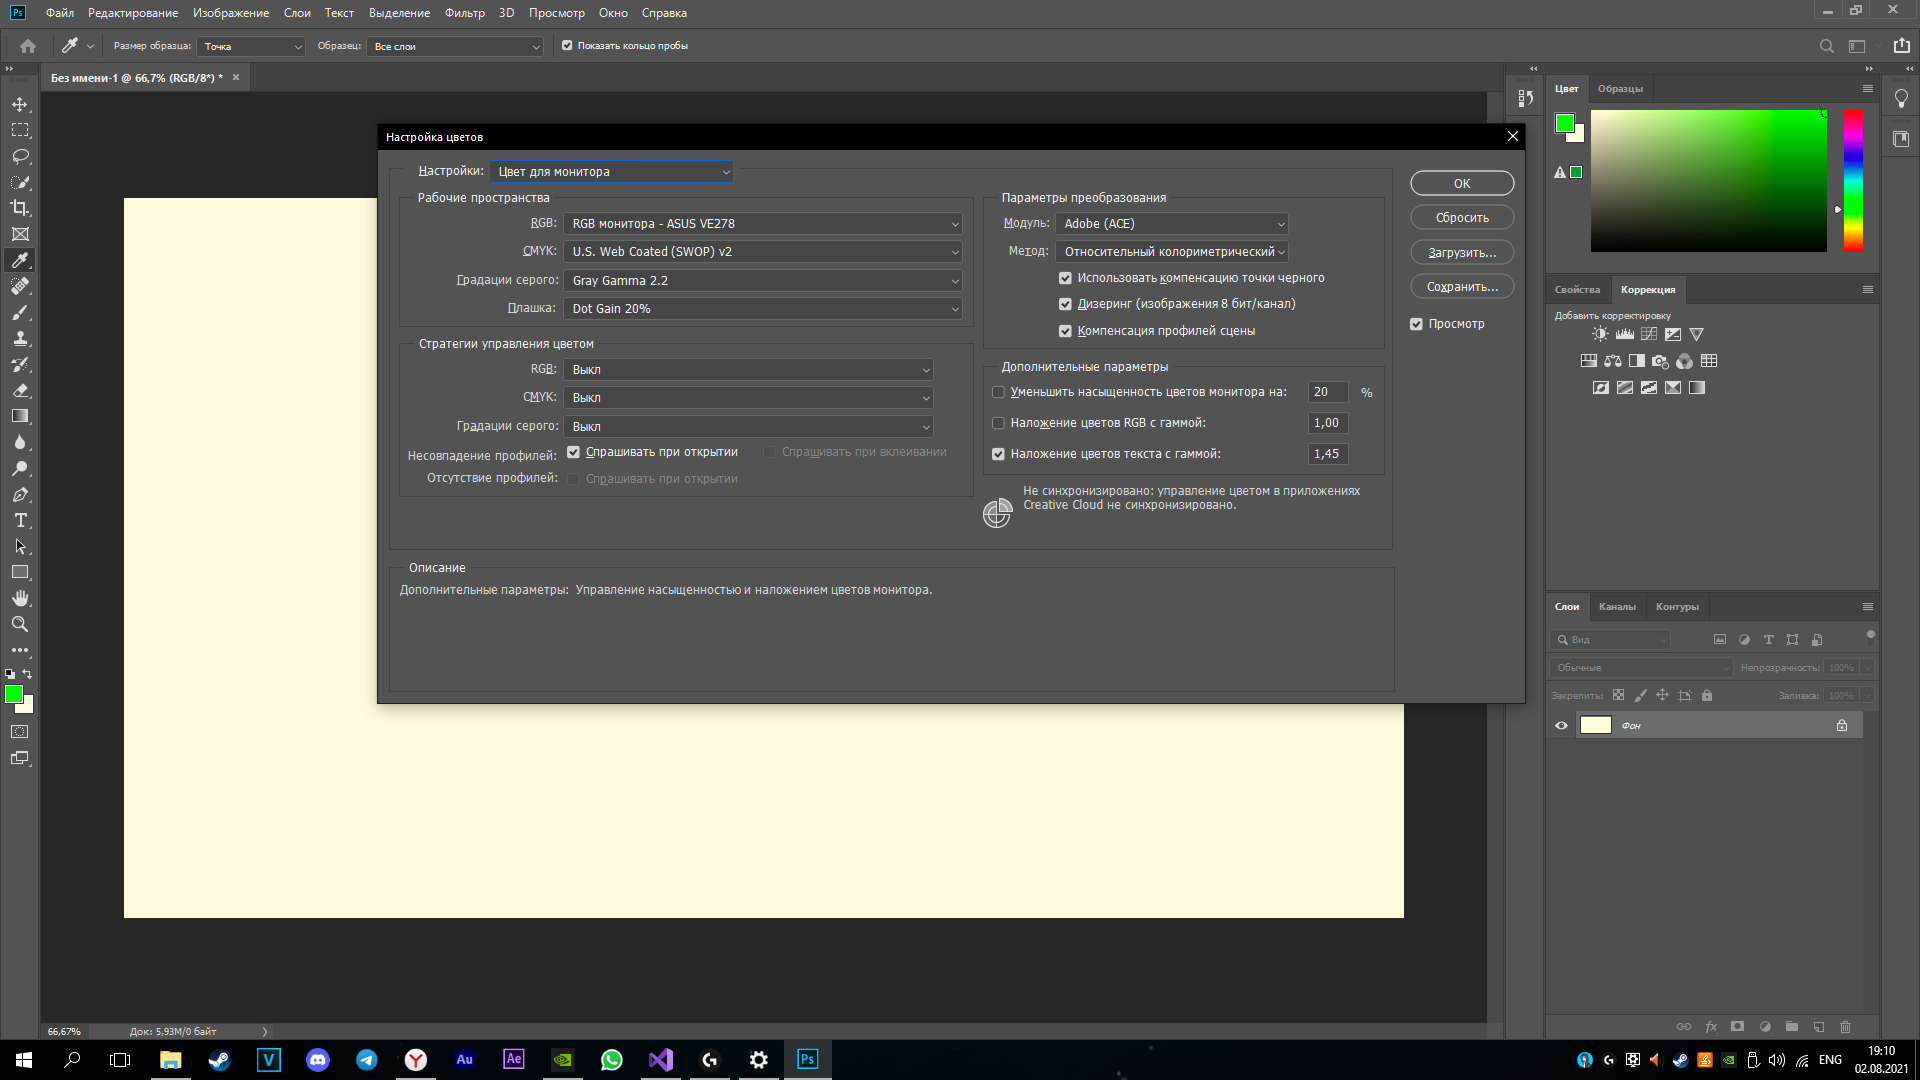Click the delete layer trash icon
Viewport: 1920px width, 1080px height.
point(1846,1027)
